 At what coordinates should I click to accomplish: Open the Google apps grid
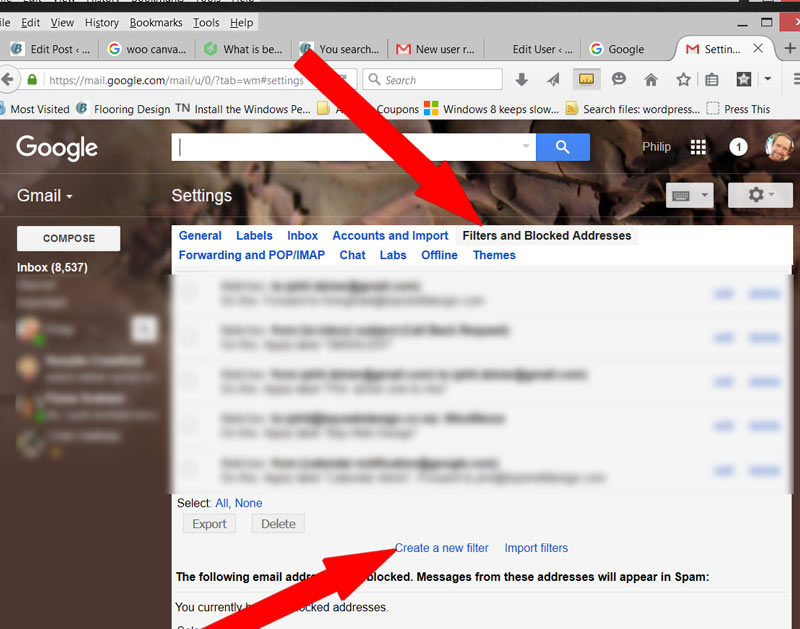(x=698, y=147)
